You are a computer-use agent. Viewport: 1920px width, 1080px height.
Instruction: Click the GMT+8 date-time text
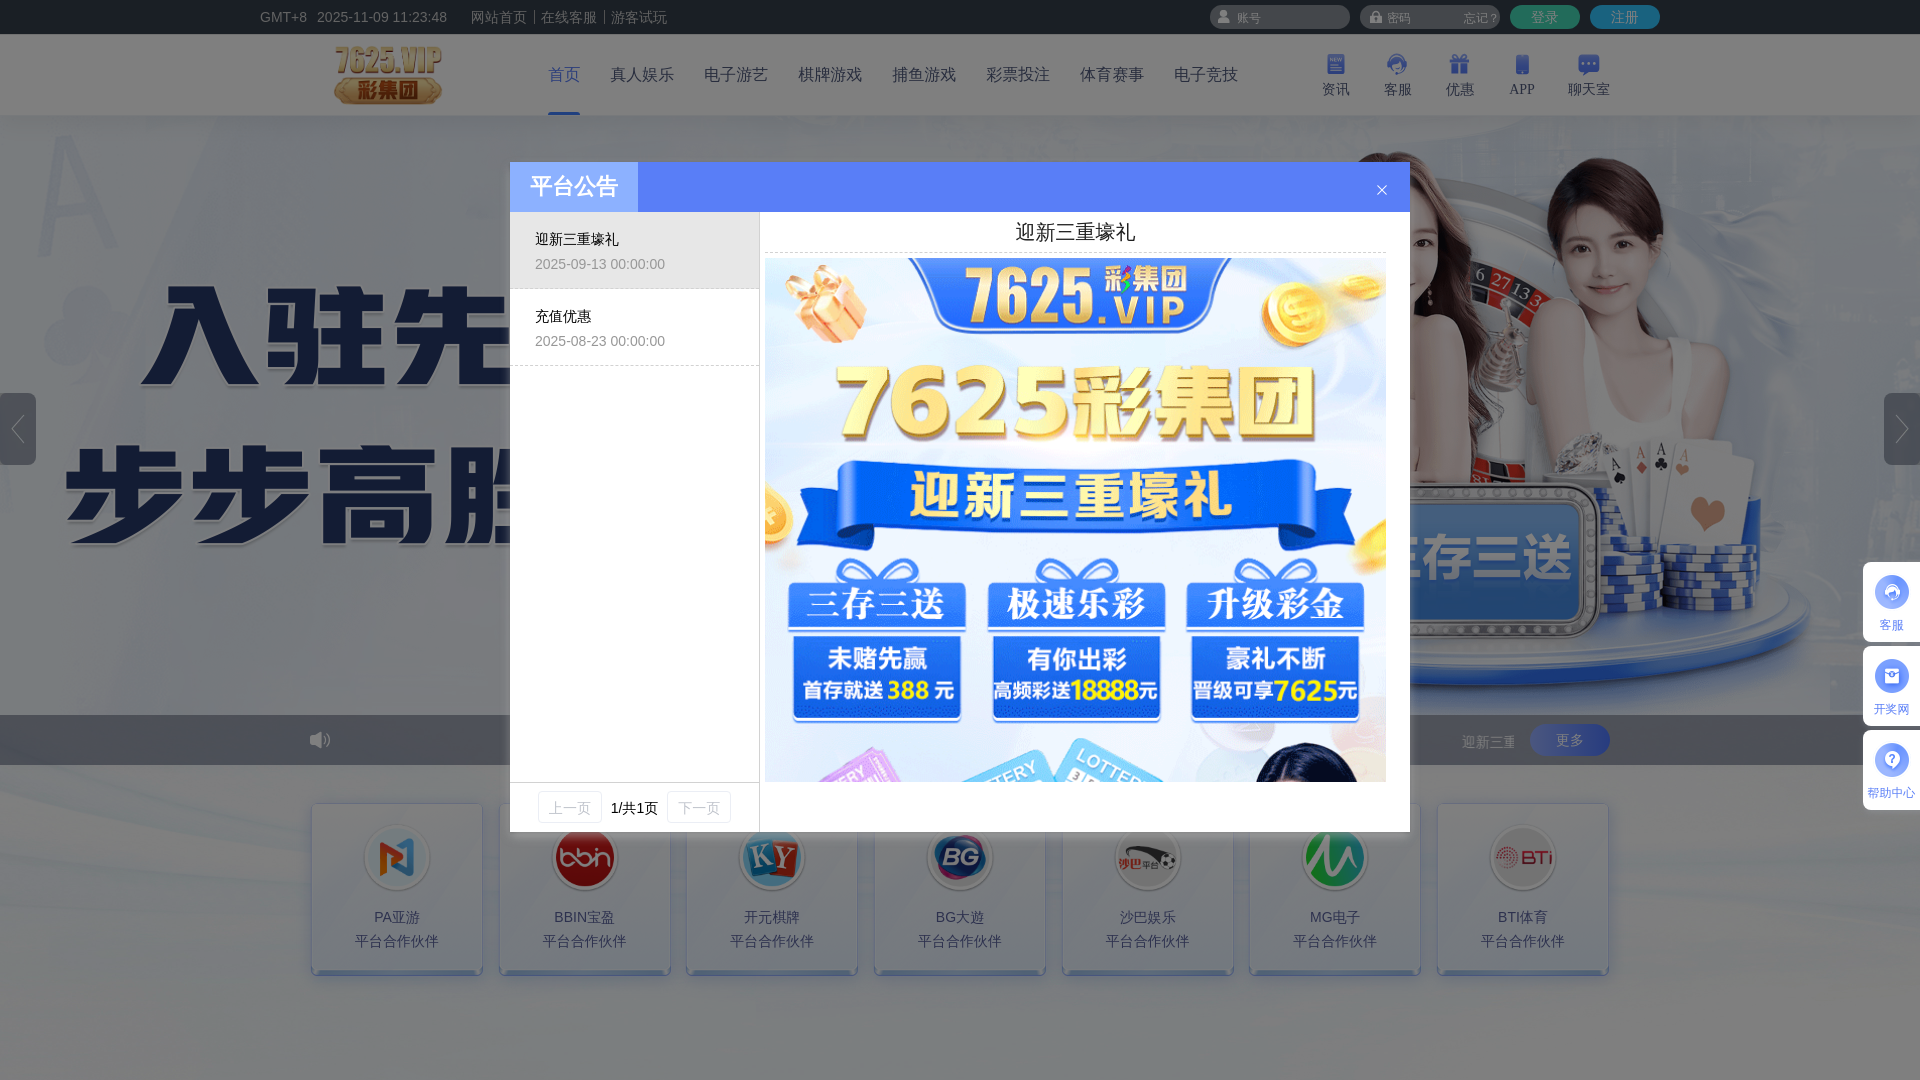tap(353, 17)
